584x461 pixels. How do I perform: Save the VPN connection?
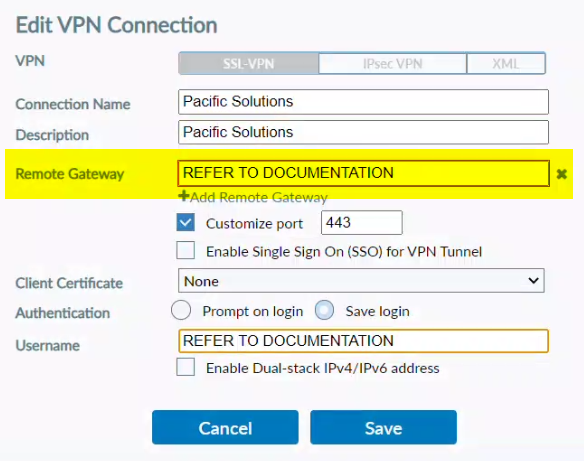pyautogui.click(x=383, y=427)
